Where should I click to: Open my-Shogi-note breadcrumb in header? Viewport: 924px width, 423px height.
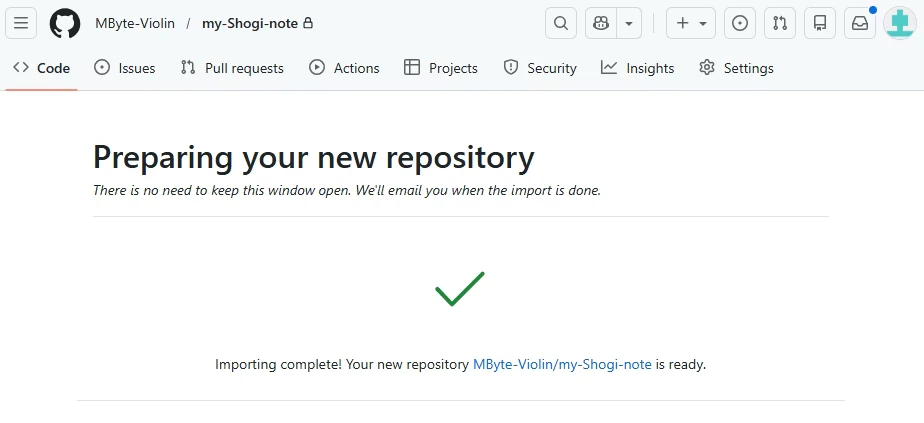click(250, 24)
